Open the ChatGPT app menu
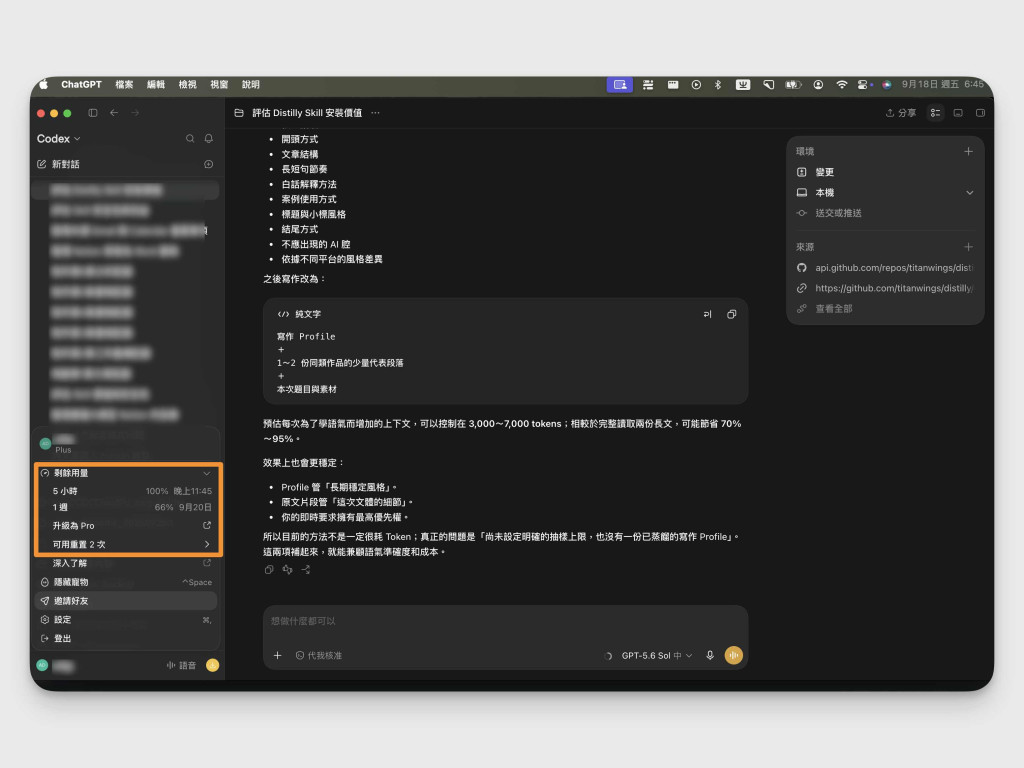Screen dimensions: 1024x768 (x=81, y=85)
